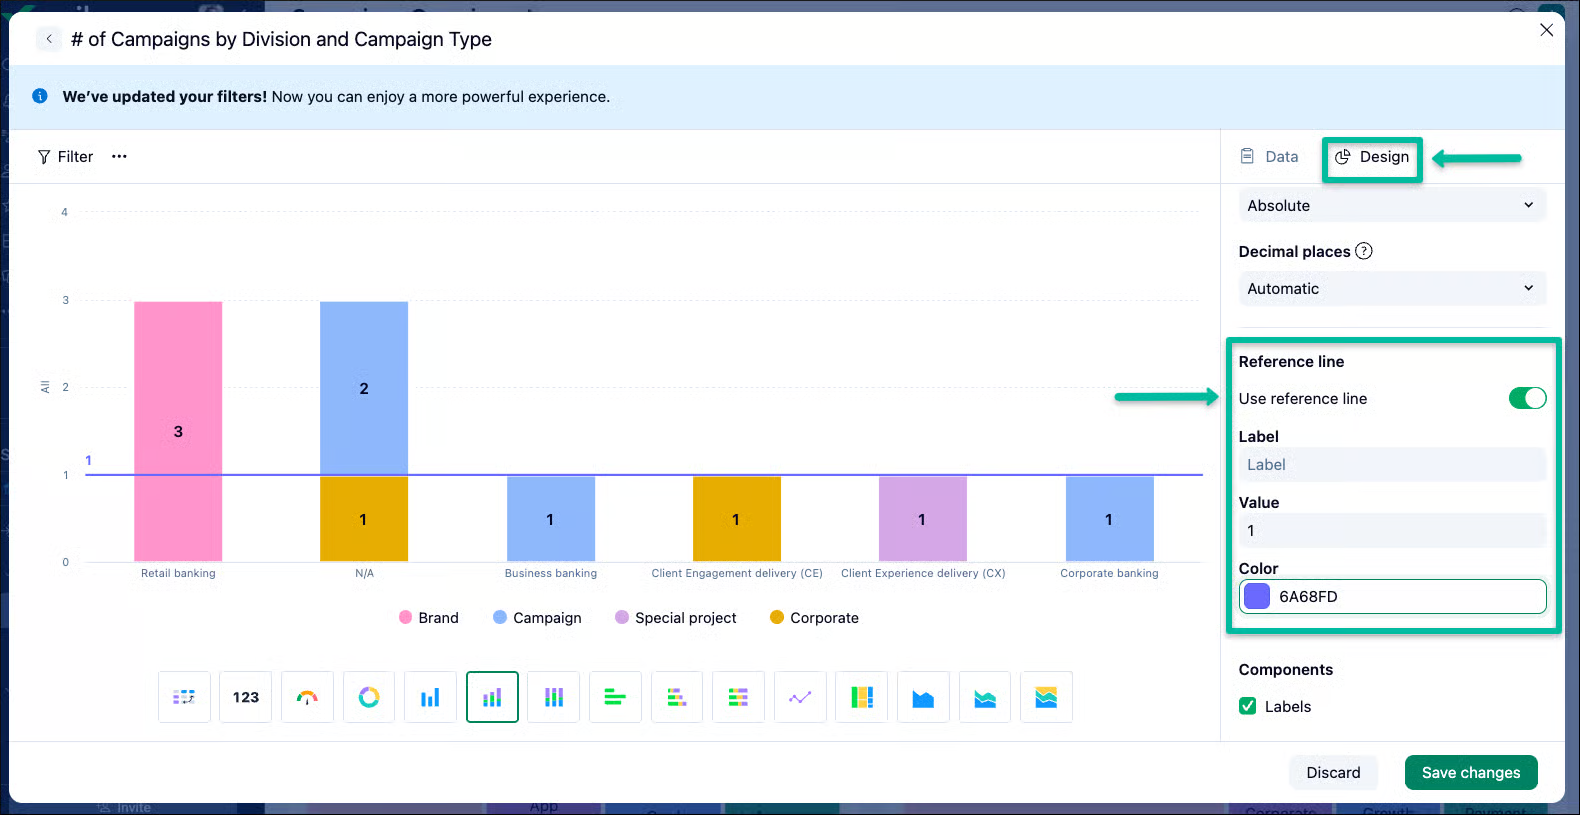Select the pivot table chart icon

click(x=184, y=697)
